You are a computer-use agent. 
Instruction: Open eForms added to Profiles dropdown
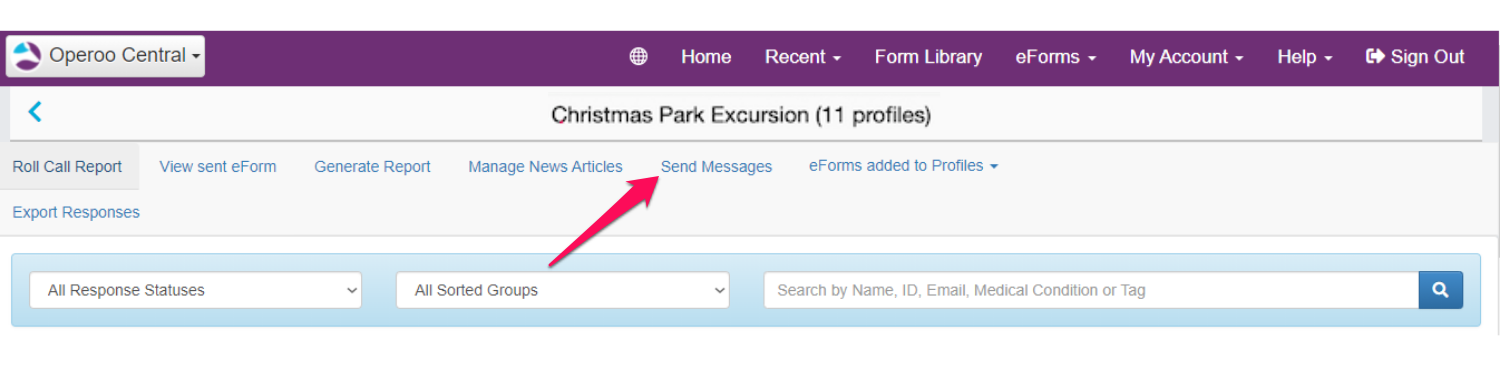(x=903, y=166)
